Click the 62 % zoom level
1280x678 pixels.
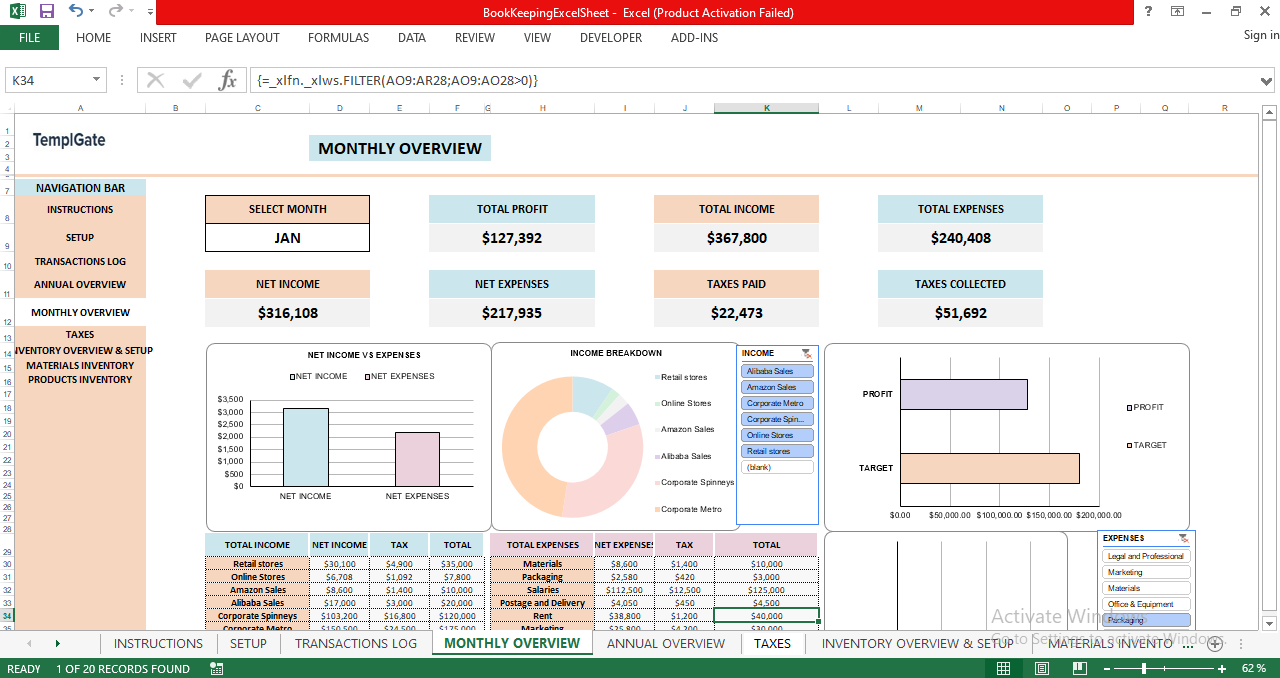[1253, 668]
